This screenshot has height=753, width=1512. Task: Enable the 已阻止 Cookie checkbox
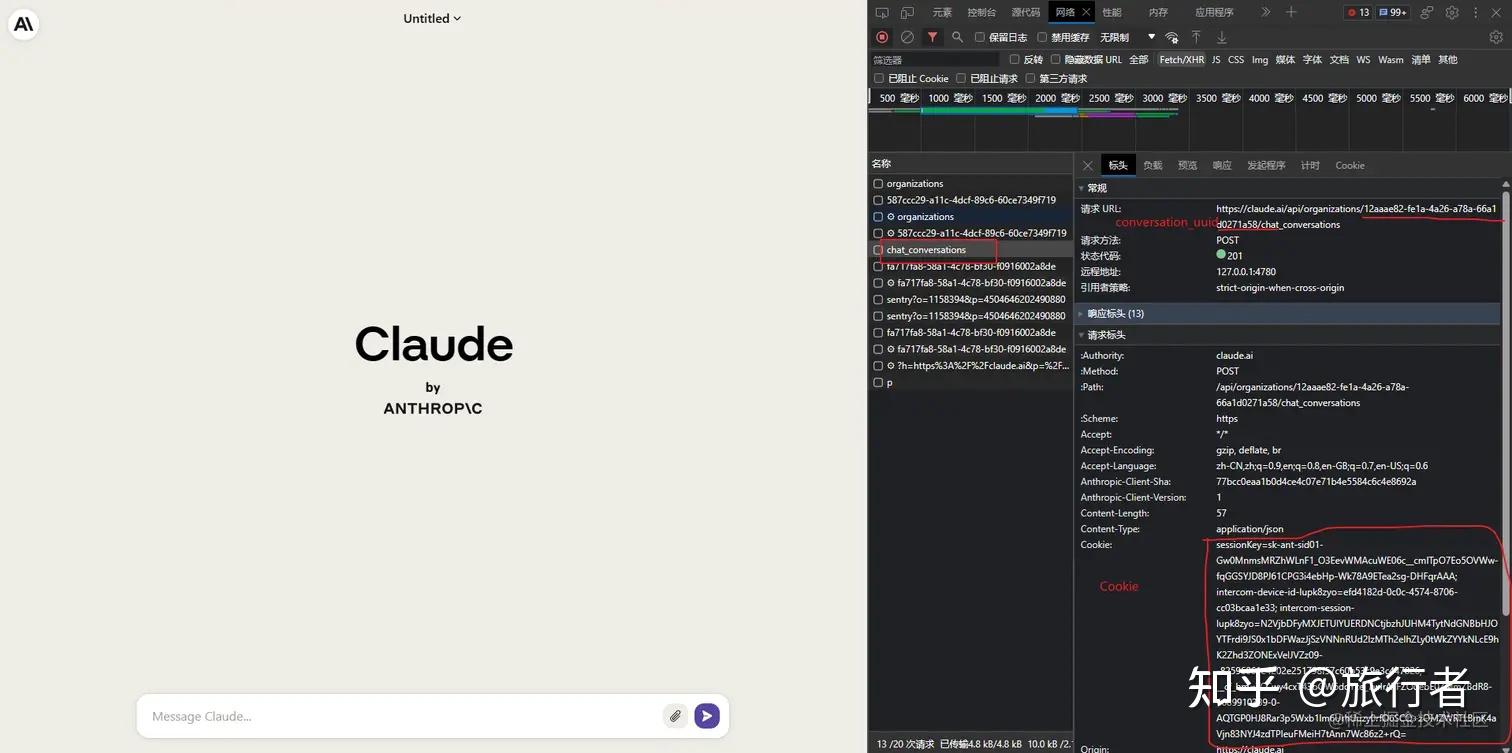pos(879,78)
